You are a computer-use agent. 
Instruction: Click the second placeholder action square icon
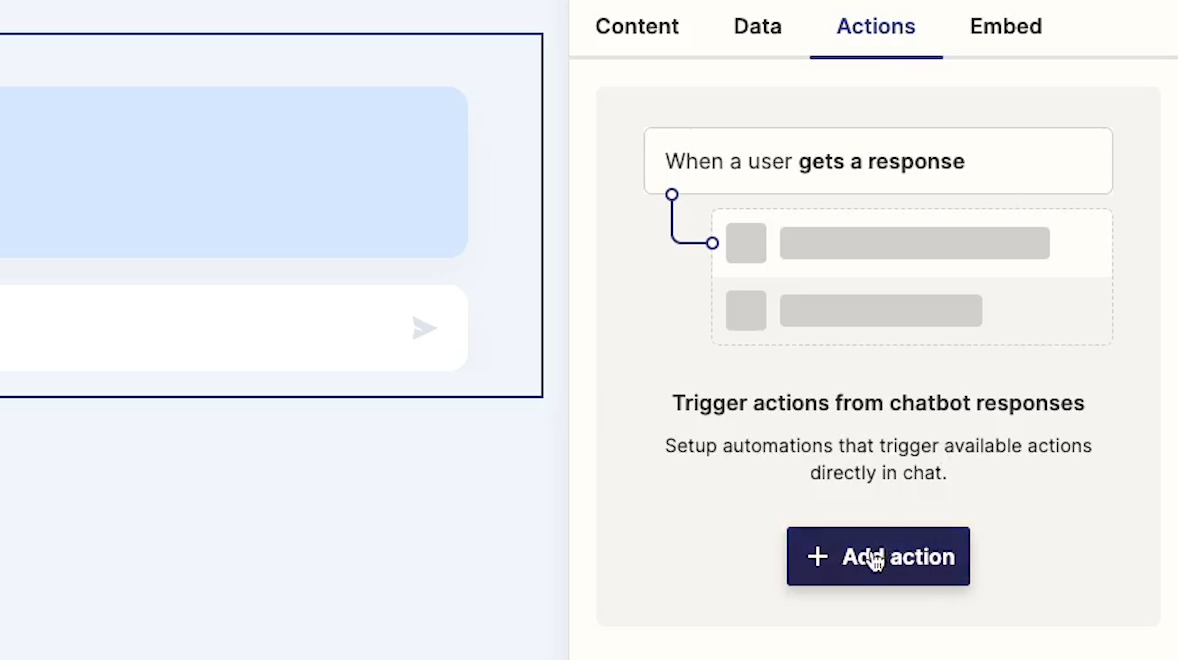tap(746, 310)
